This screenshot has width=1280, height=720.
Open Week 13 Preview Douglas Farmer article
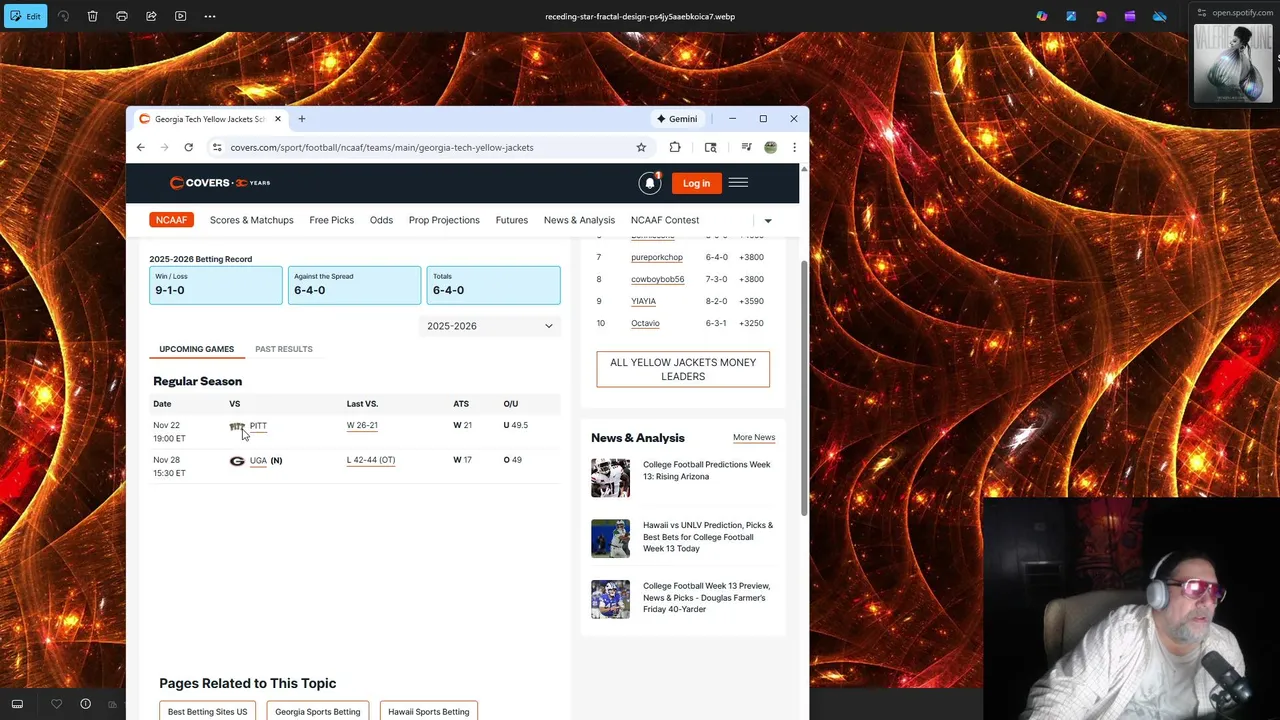coord(706,598)
